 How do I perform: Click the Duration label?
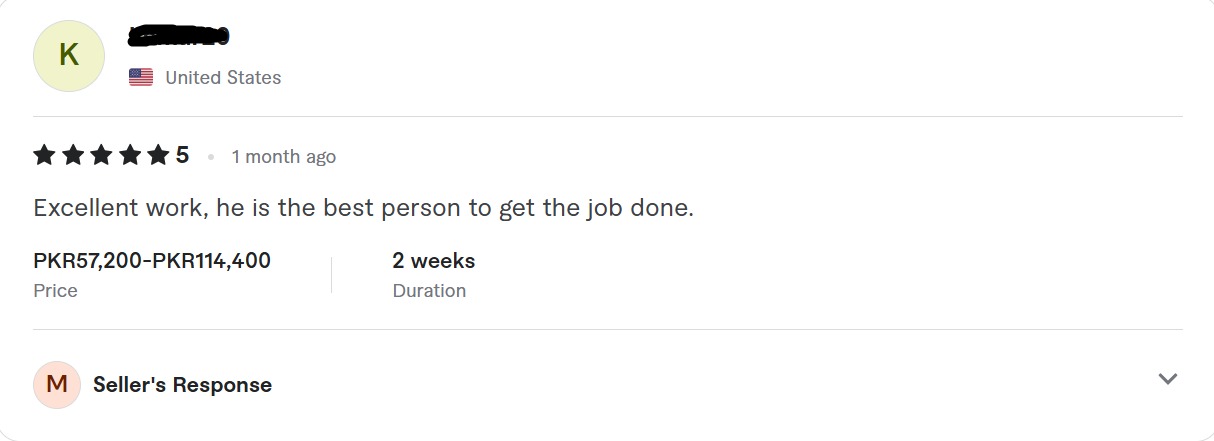pyautogui.click(x=429, y=291)
